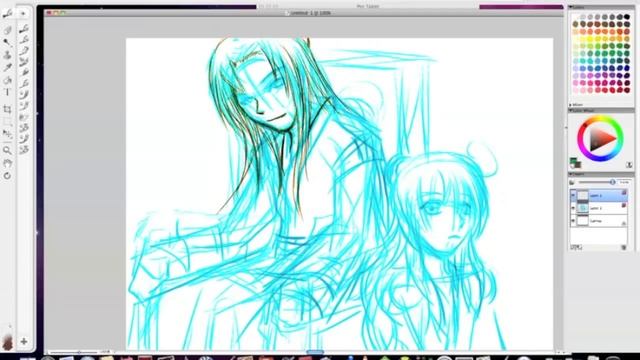This screenshot has height=360, width=640.
Task: Click the plus button at bottom of brush column
Action: click(24, 341)
